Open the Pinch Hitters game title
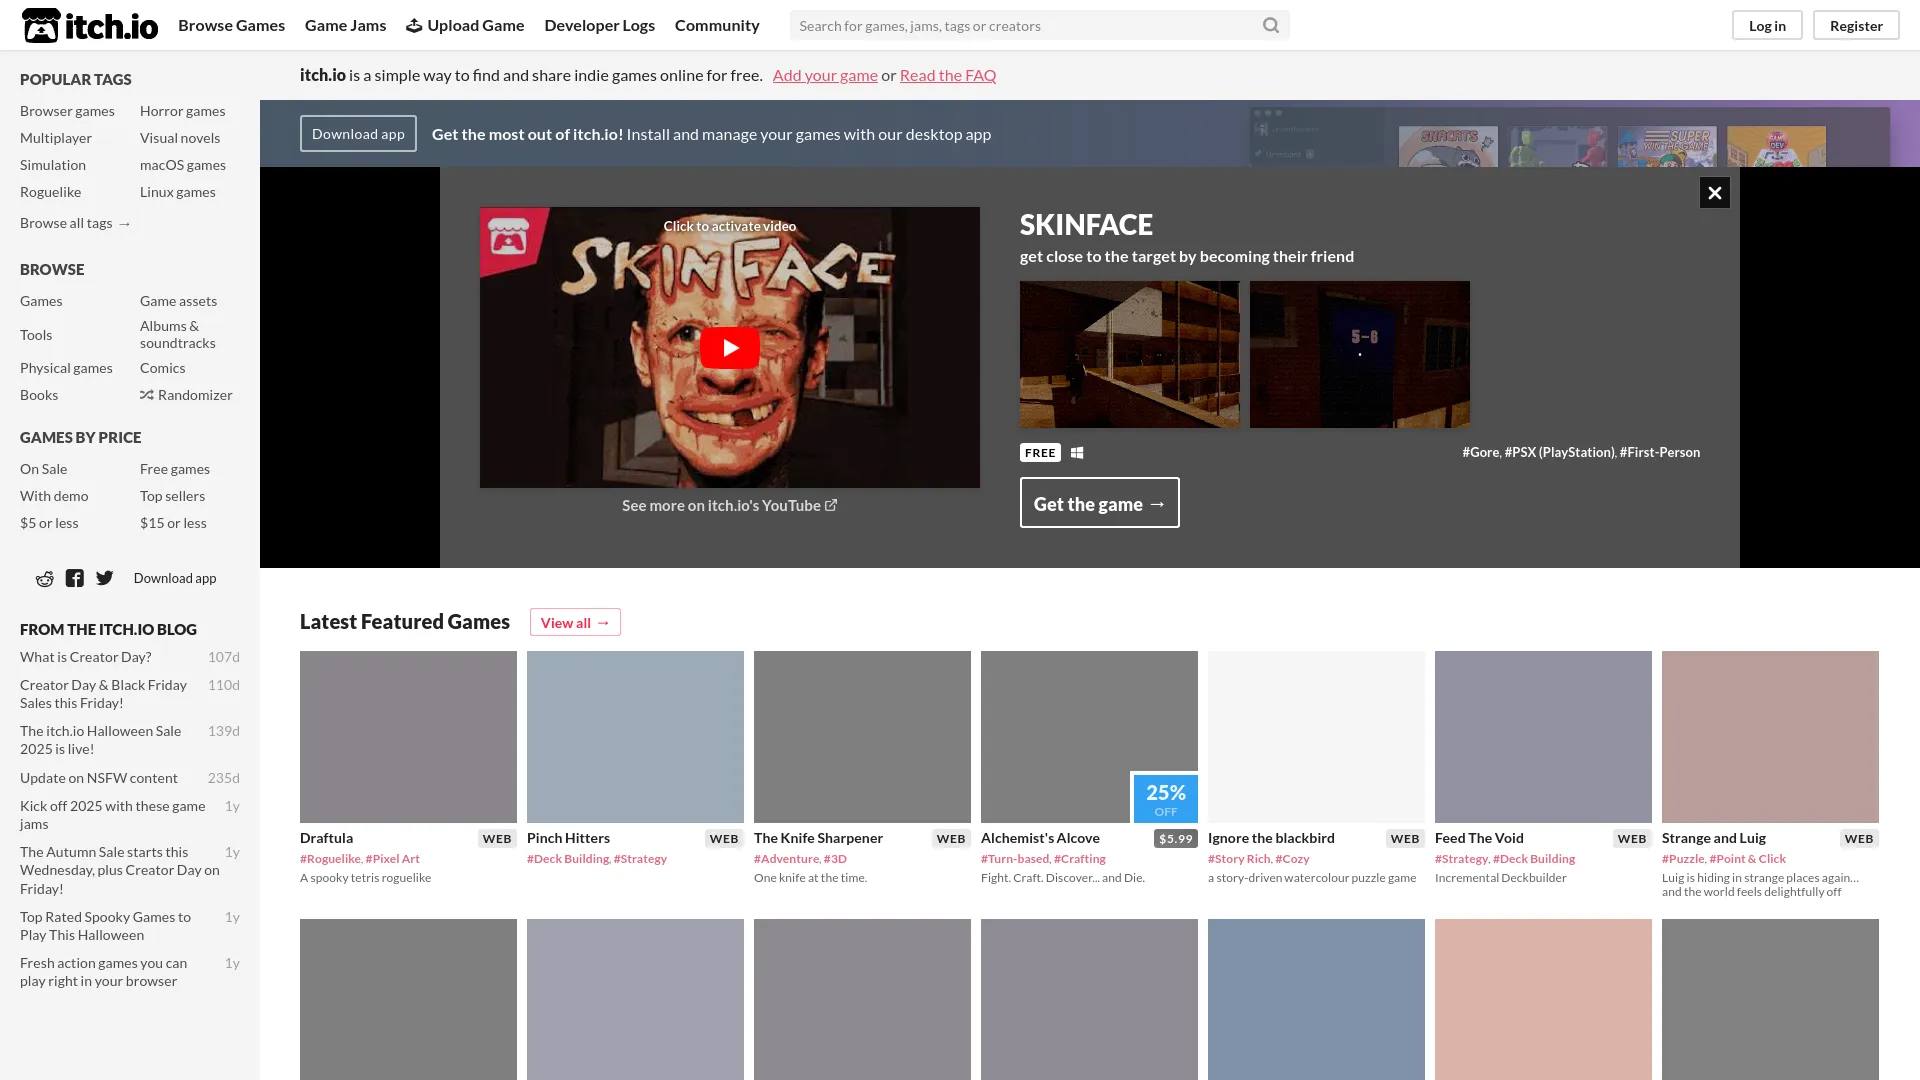The image size is (1920, 1080). pos(568,838)
